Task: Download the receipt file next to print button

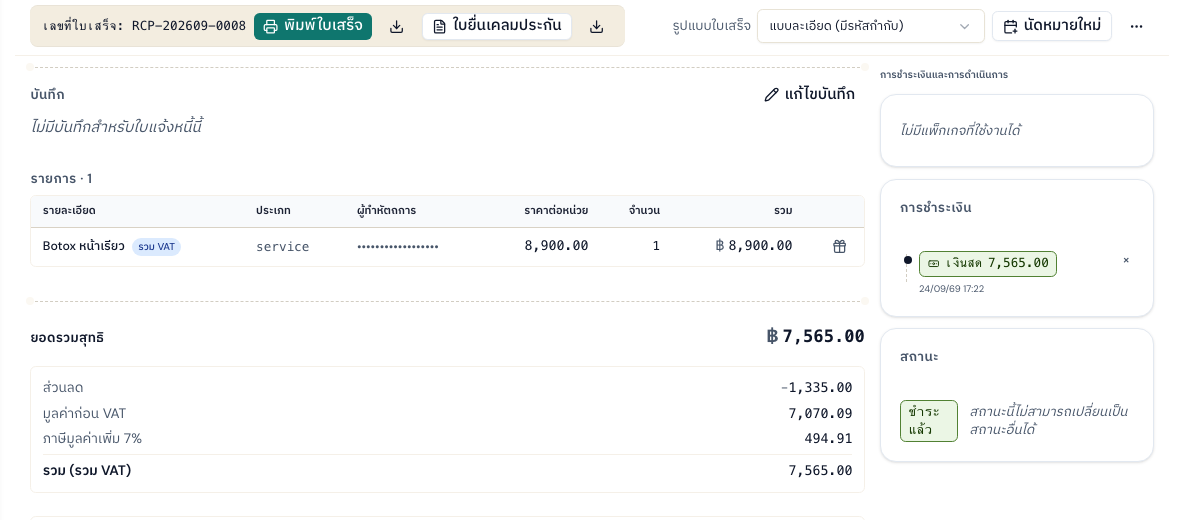Action: click(396, 27)
